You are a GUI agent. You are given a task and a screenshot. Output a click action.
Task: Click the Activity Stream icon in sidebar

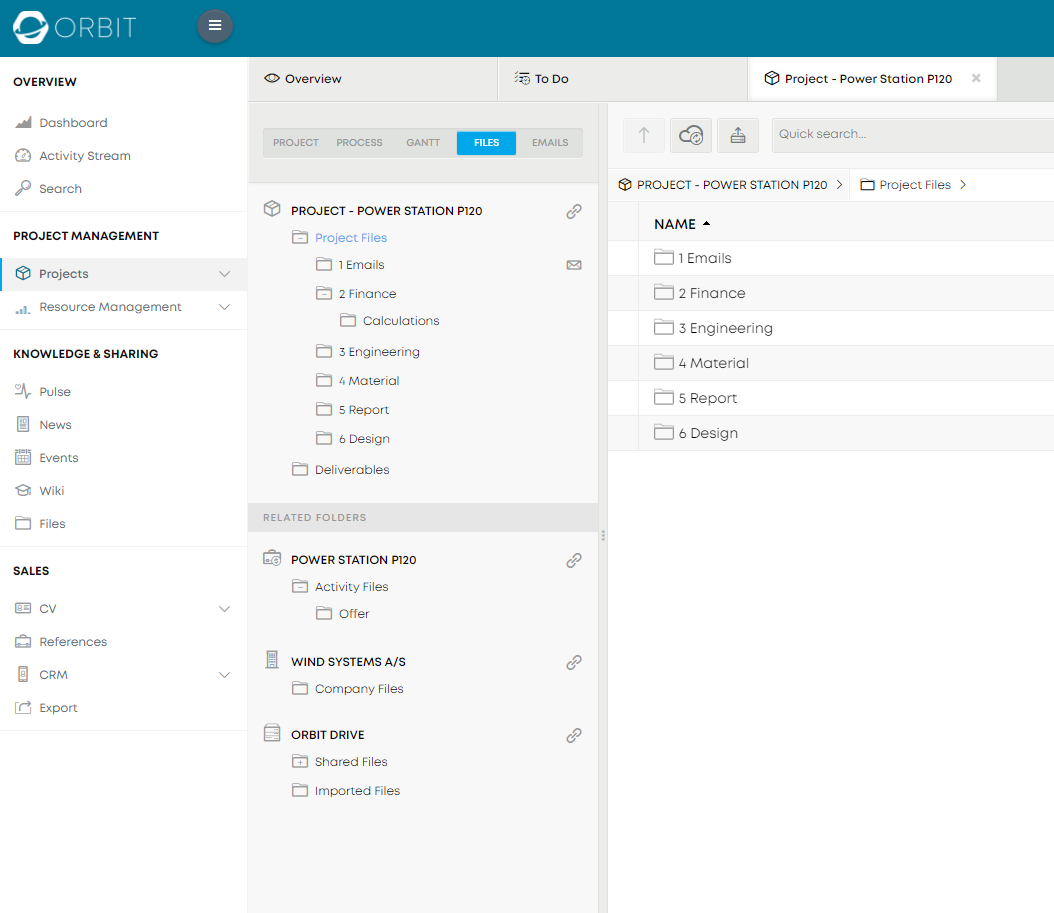[22, 155]
